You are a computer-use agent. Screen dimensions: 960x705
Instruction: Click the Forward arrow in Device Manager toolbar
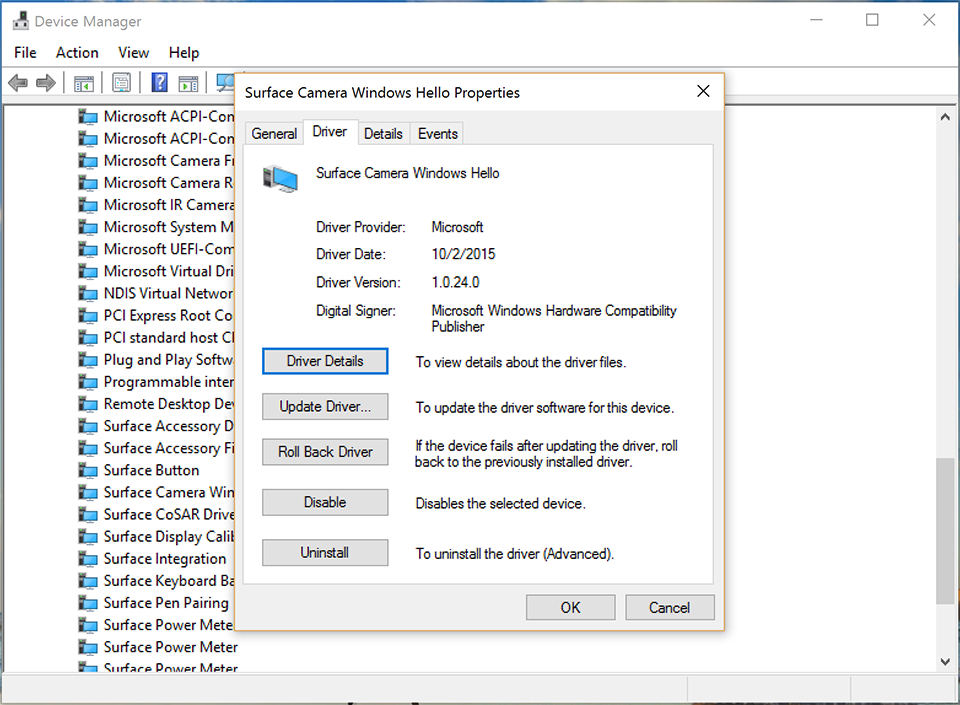(x=46, y=82)
